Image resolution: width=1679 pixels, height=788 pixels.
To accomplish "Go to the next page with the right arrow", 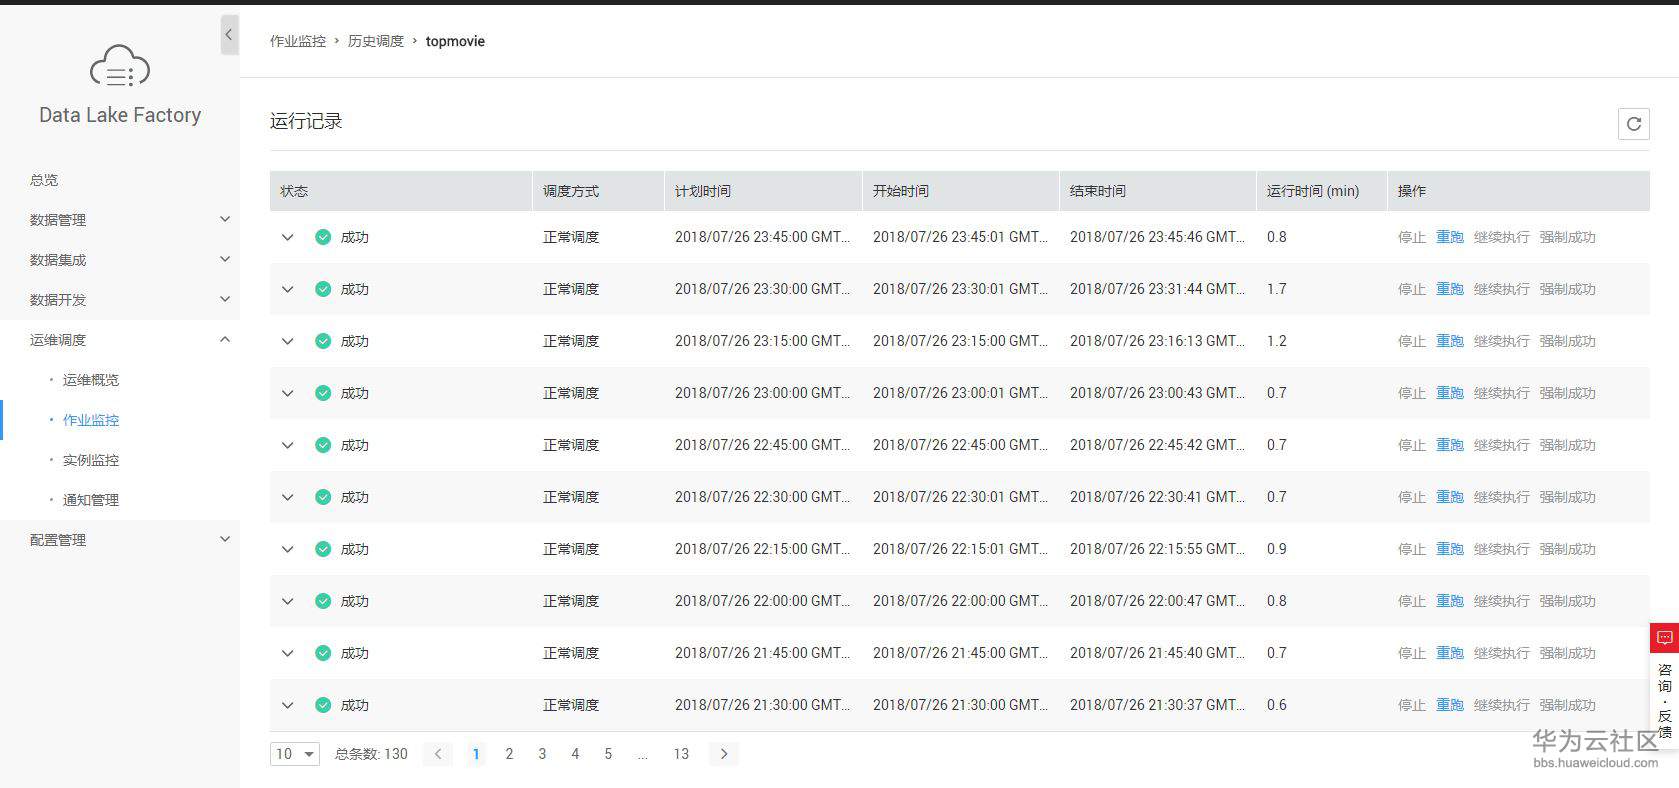I will 724,754.
